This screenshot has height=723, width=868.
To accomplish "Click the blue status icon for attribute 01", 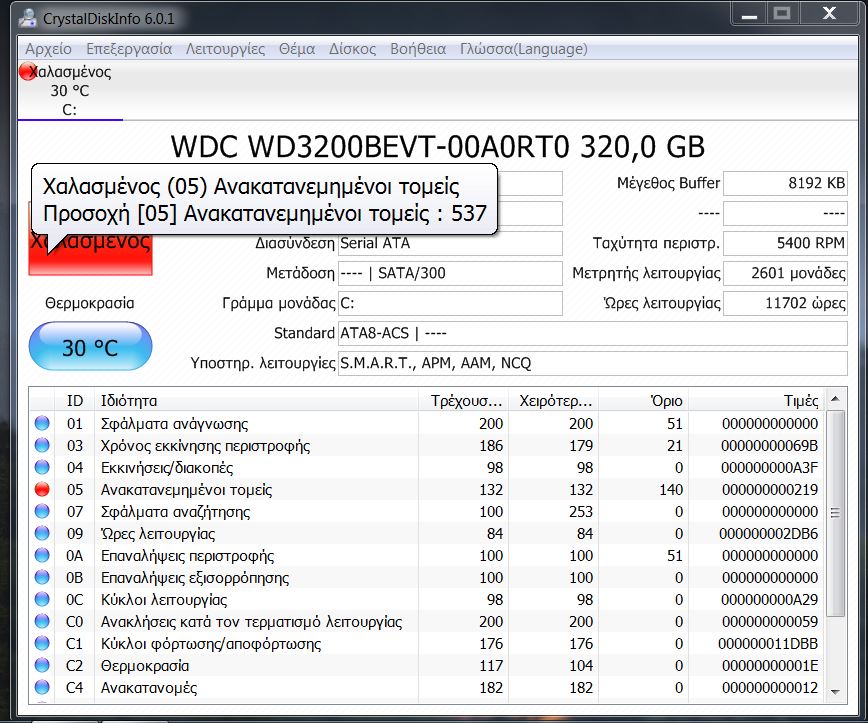I will point(41,424).
